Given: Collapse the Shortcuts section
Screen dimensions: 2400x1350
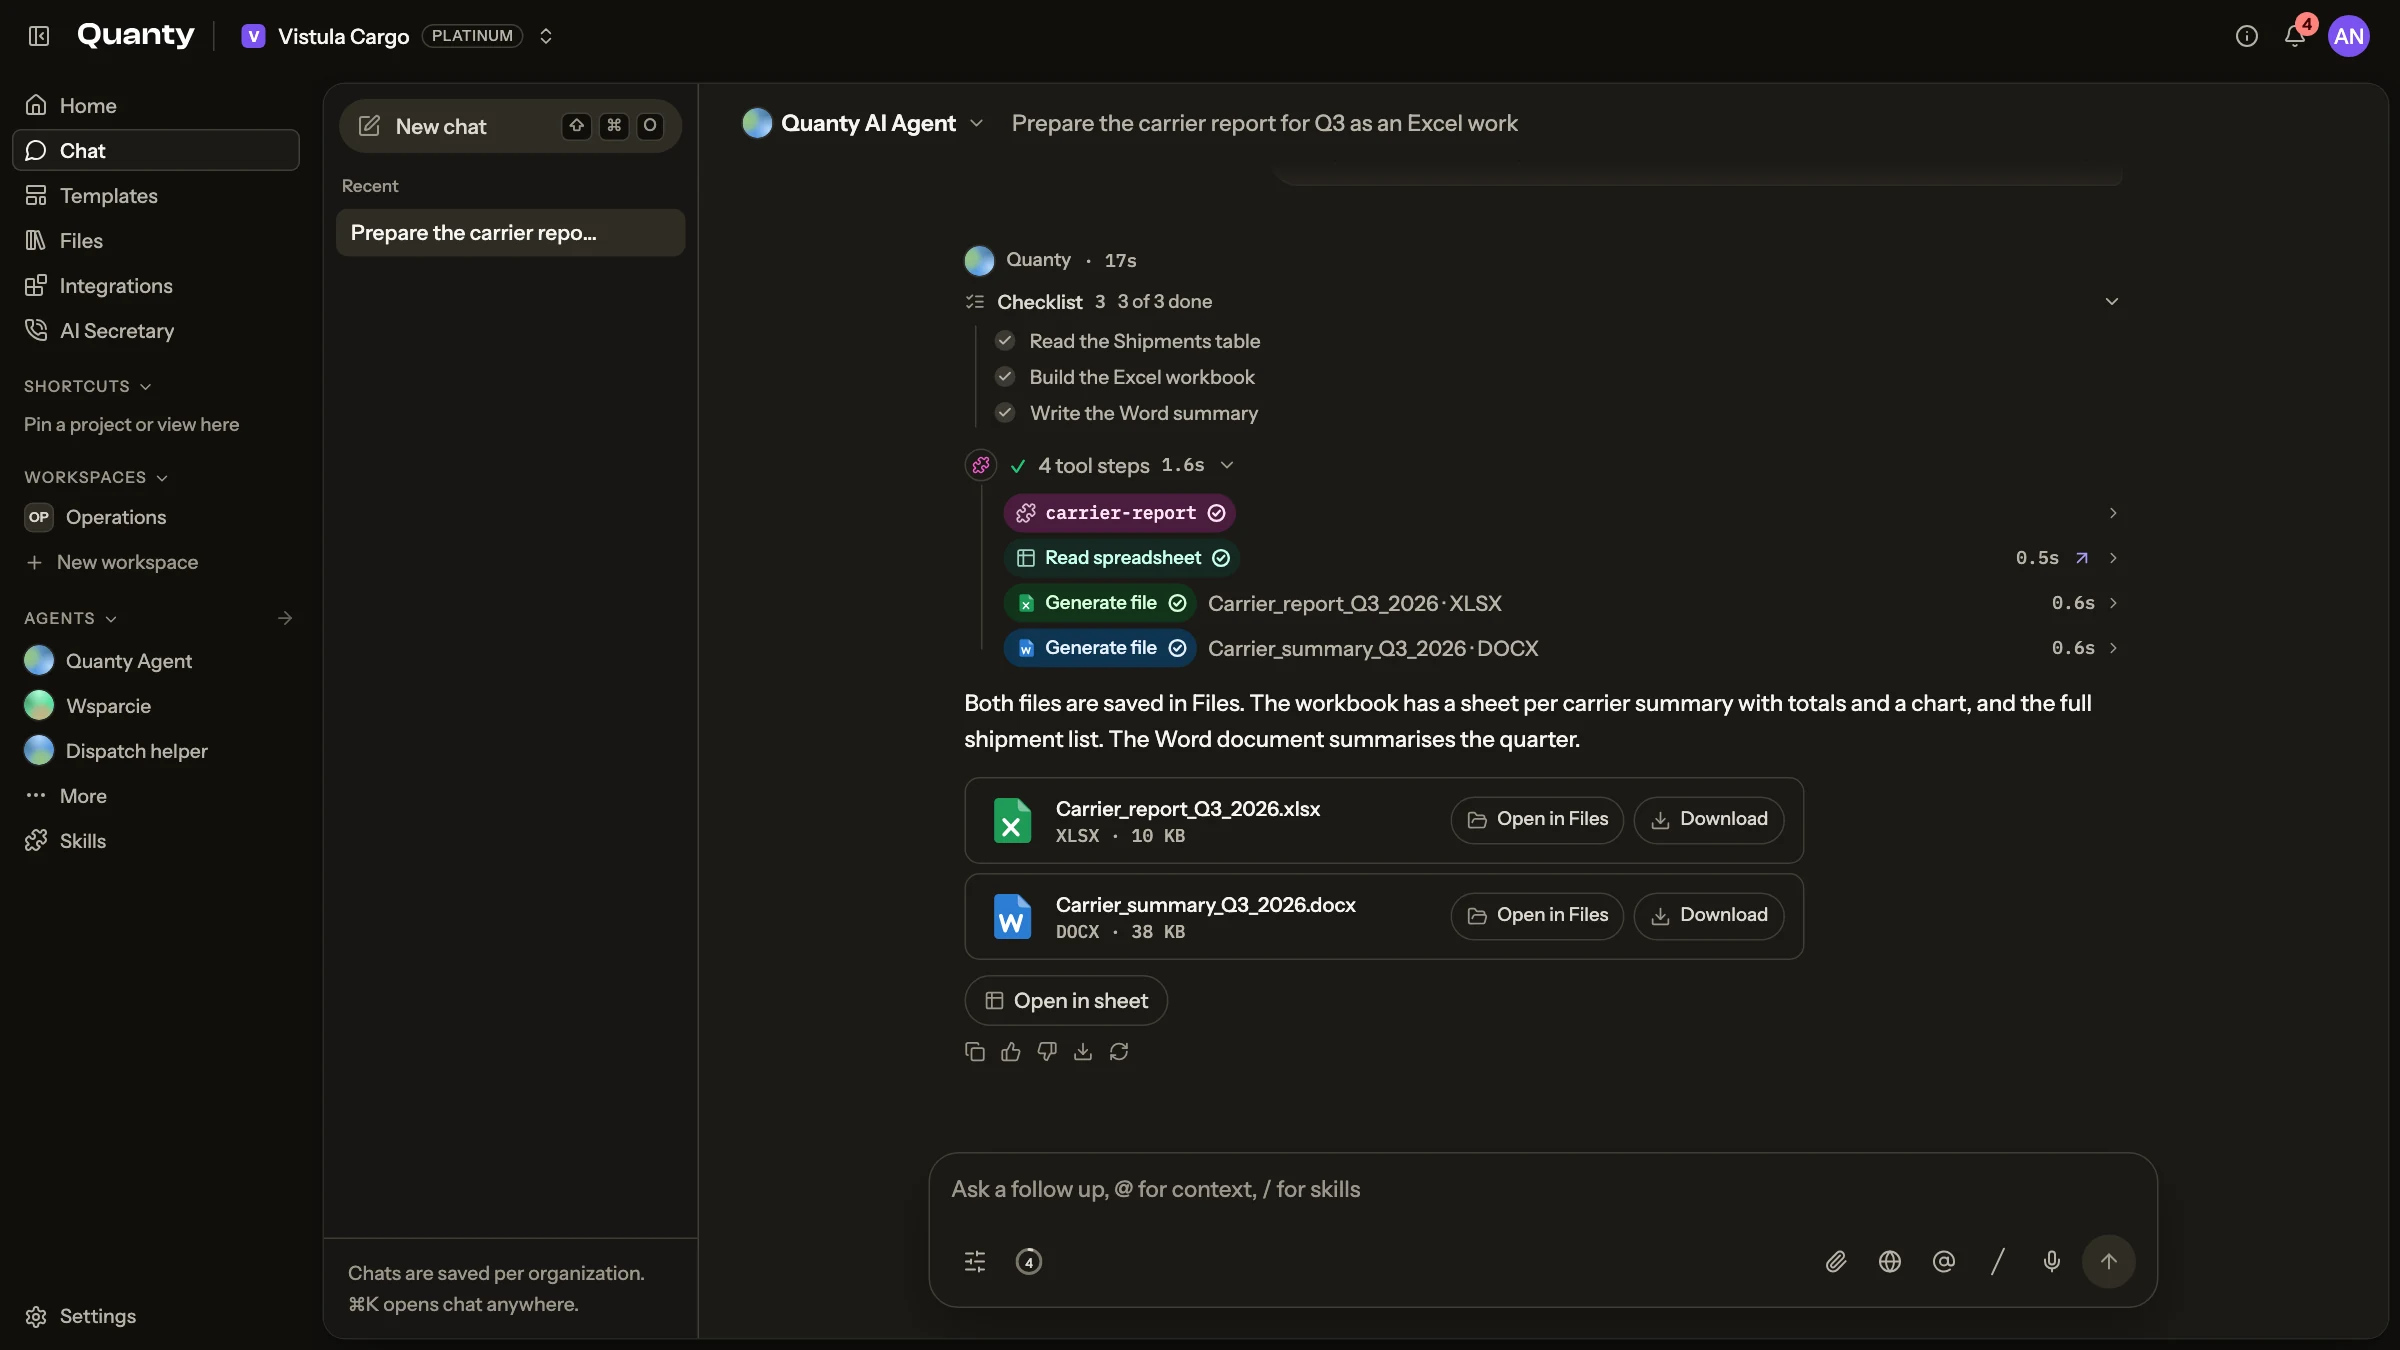Looking at the screenshot, I should (x=88, y=386).
